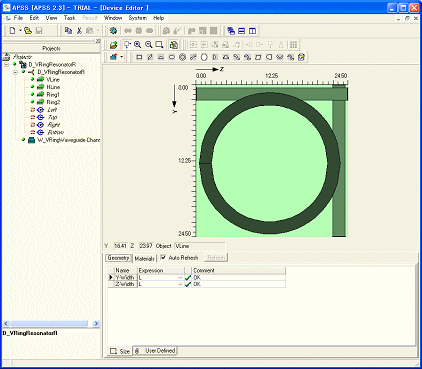Open the dropdown beside add element icon
Viewport: 422px width, 369px height.
122,57
